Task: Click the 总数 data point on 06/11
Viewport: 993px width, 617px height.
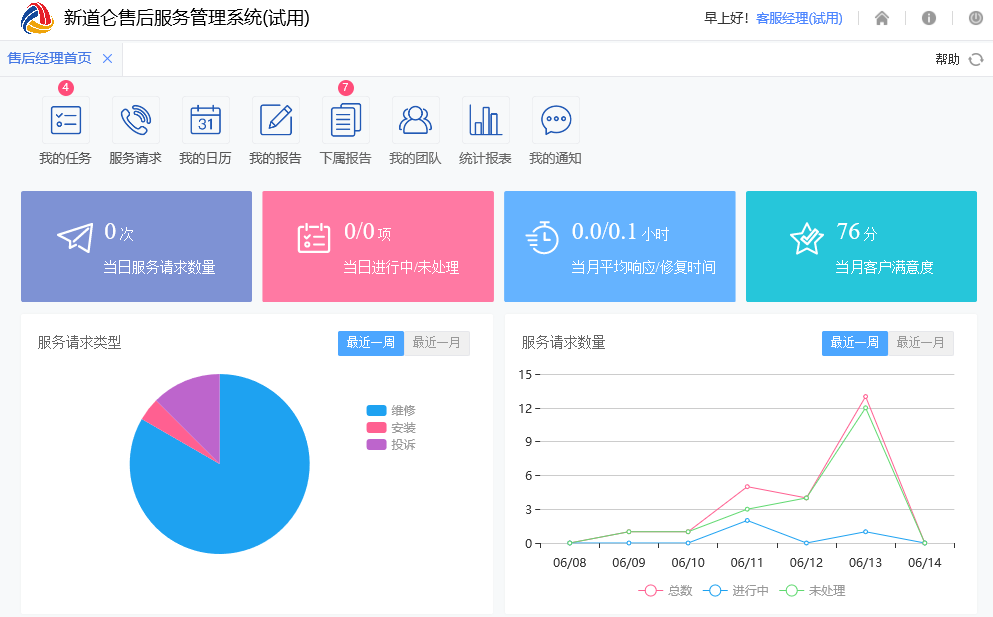Action: coord(747,487)
